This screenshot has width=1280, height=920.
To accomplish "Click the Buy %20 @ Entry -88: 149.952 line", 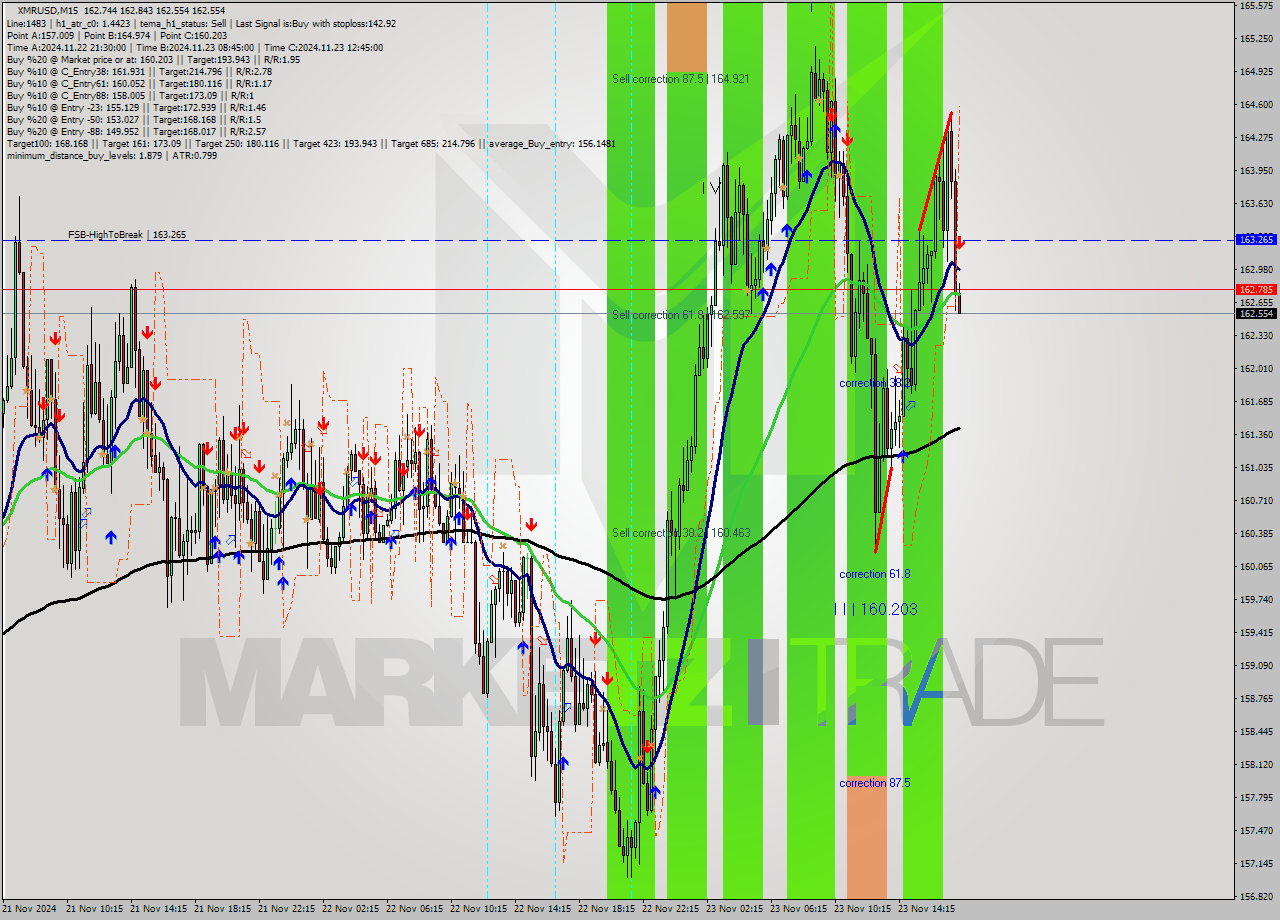I will pos(136,131).
